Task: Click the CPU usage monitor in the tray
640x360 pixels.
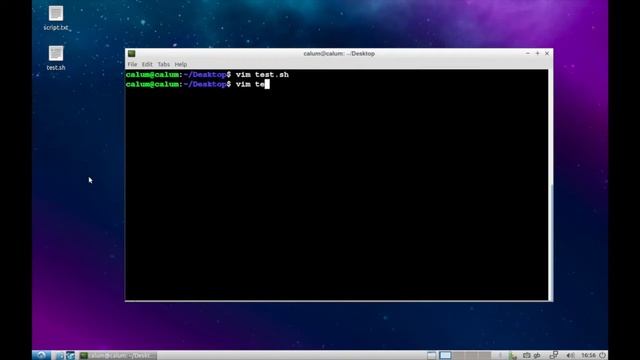Action: [513, 356]
